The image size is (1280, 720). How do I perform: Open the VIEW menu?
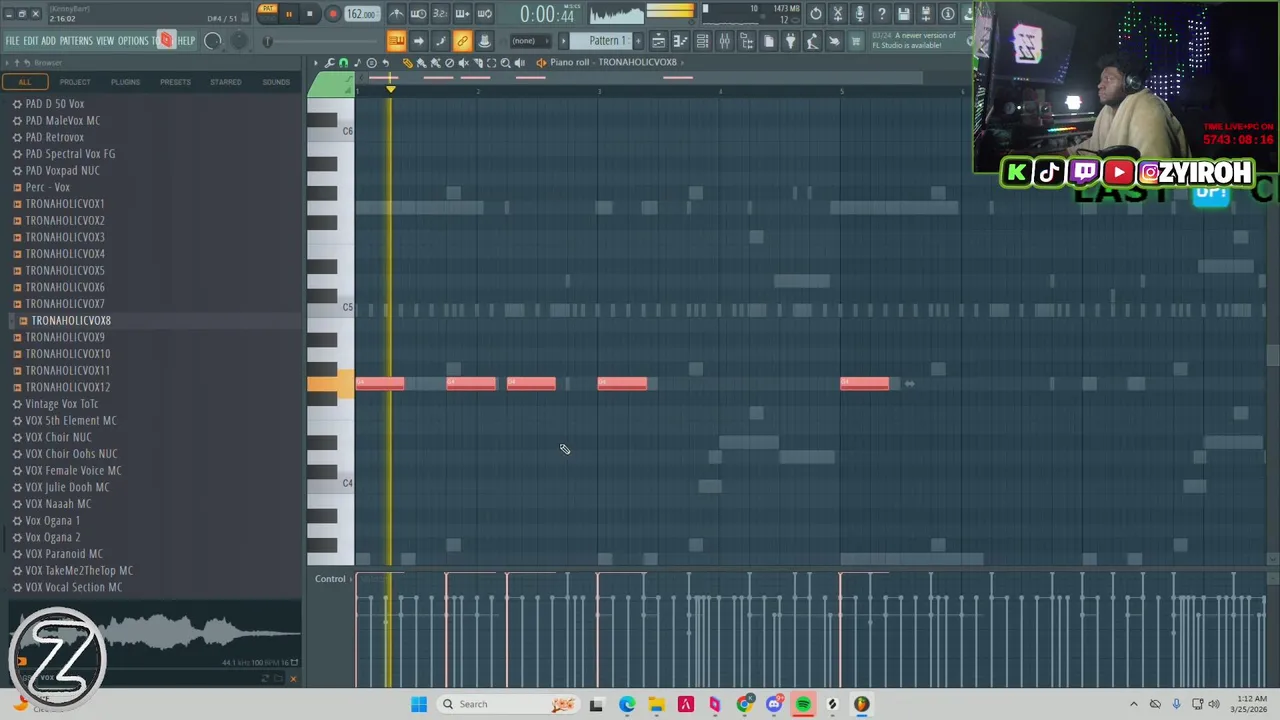(105, 41)
